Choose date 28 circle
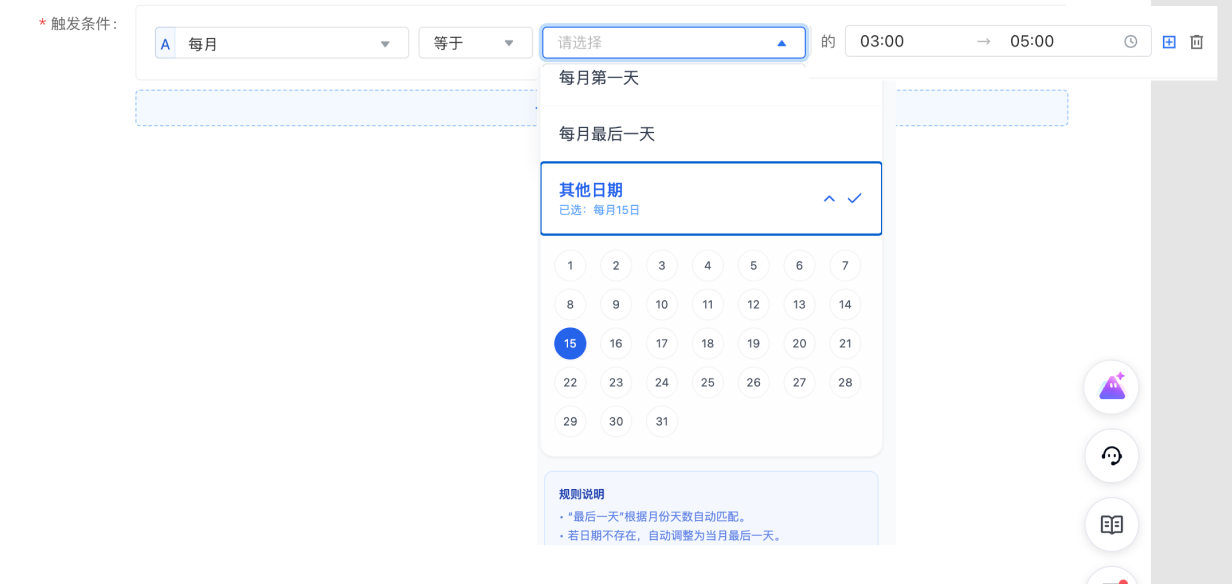 (845, 383)
